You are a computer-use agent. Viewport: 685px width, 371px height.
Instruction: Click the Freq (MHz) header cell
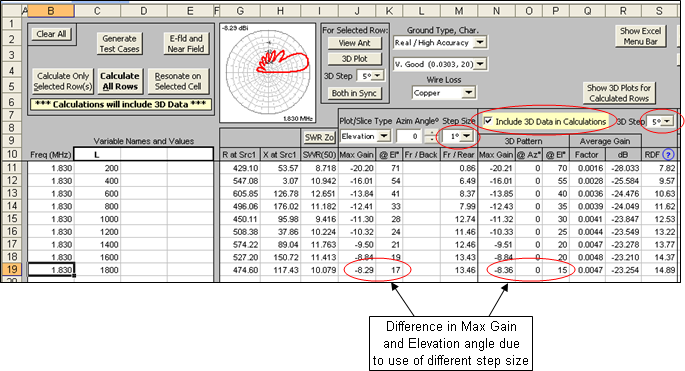[51, 155]
